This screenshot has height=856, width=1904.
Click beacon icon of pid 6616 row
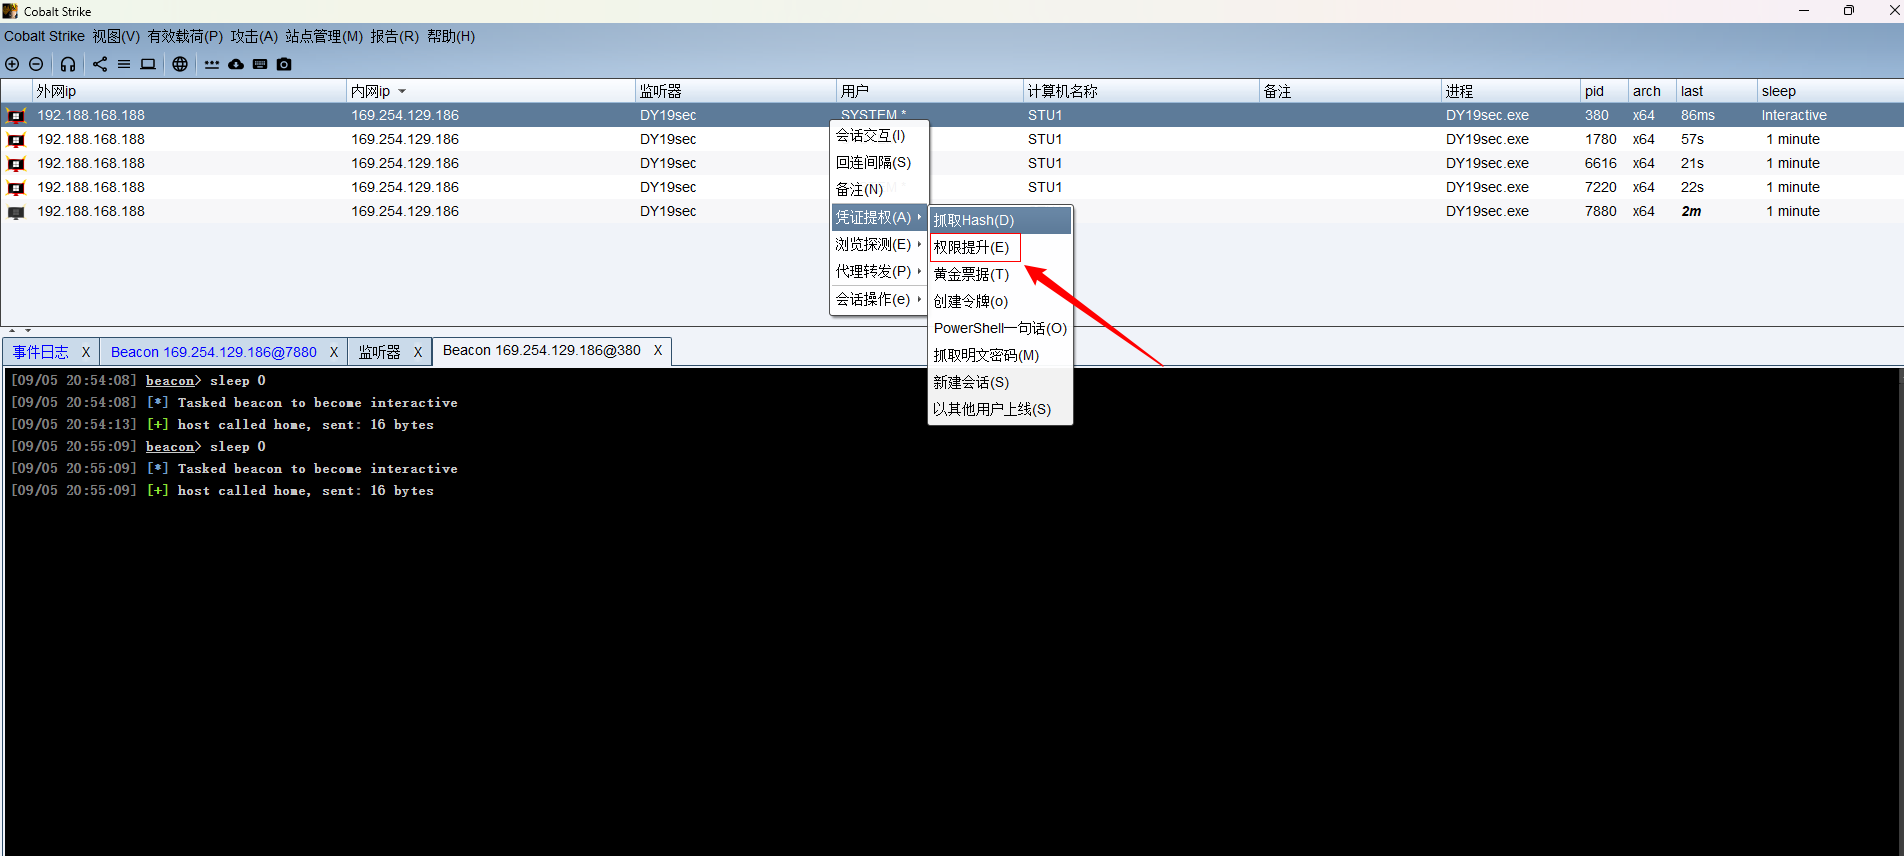click(16, 164)
